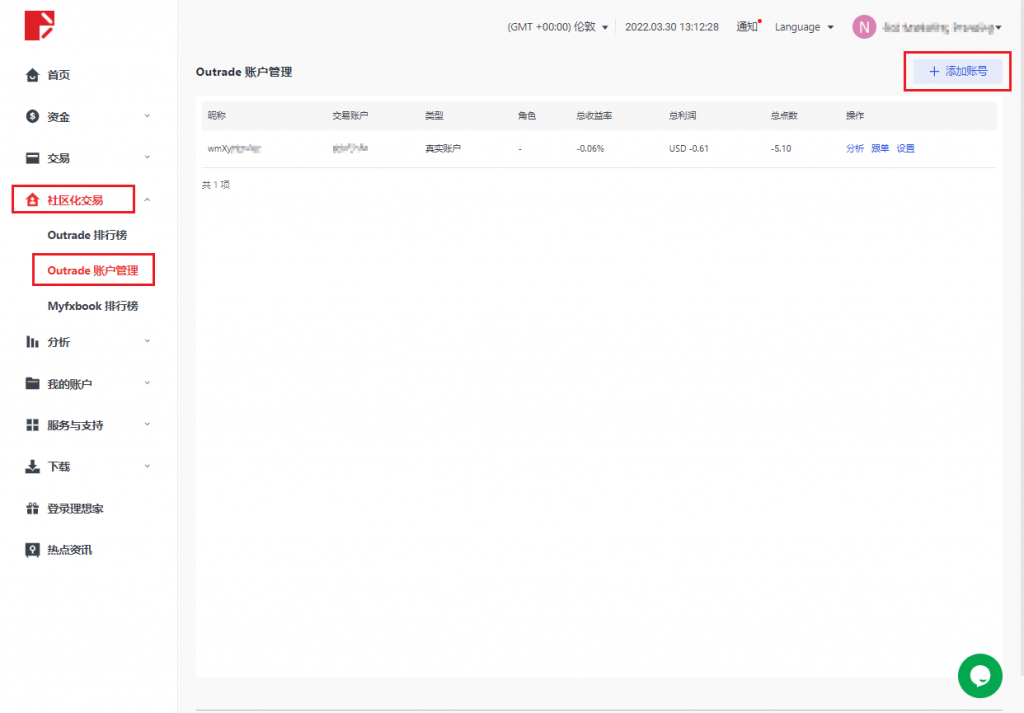The image size is (1024, 713).
Task: Expand the 资金 sidebar section
Action: click(x=147, y=117)
